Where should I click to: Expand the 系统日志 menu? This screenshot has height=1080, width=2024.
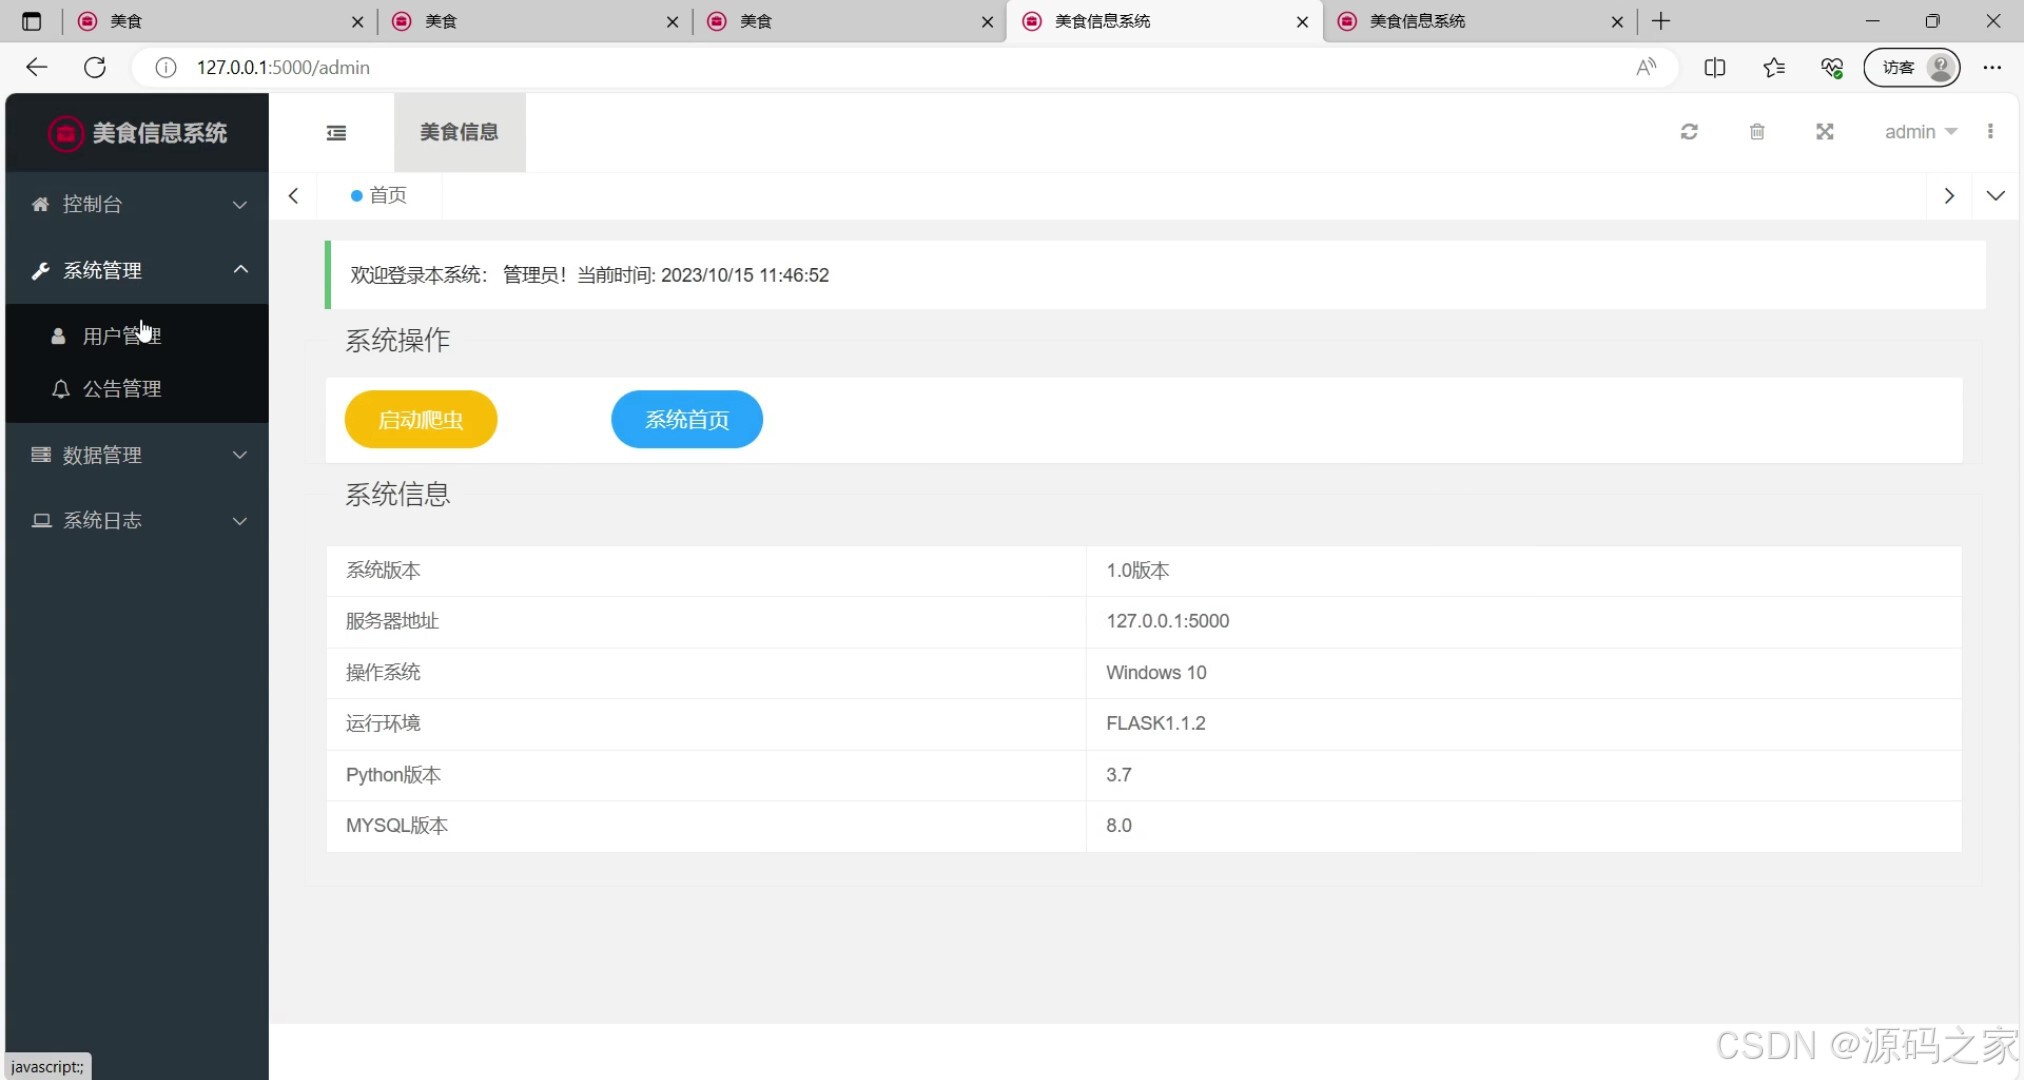137,520
